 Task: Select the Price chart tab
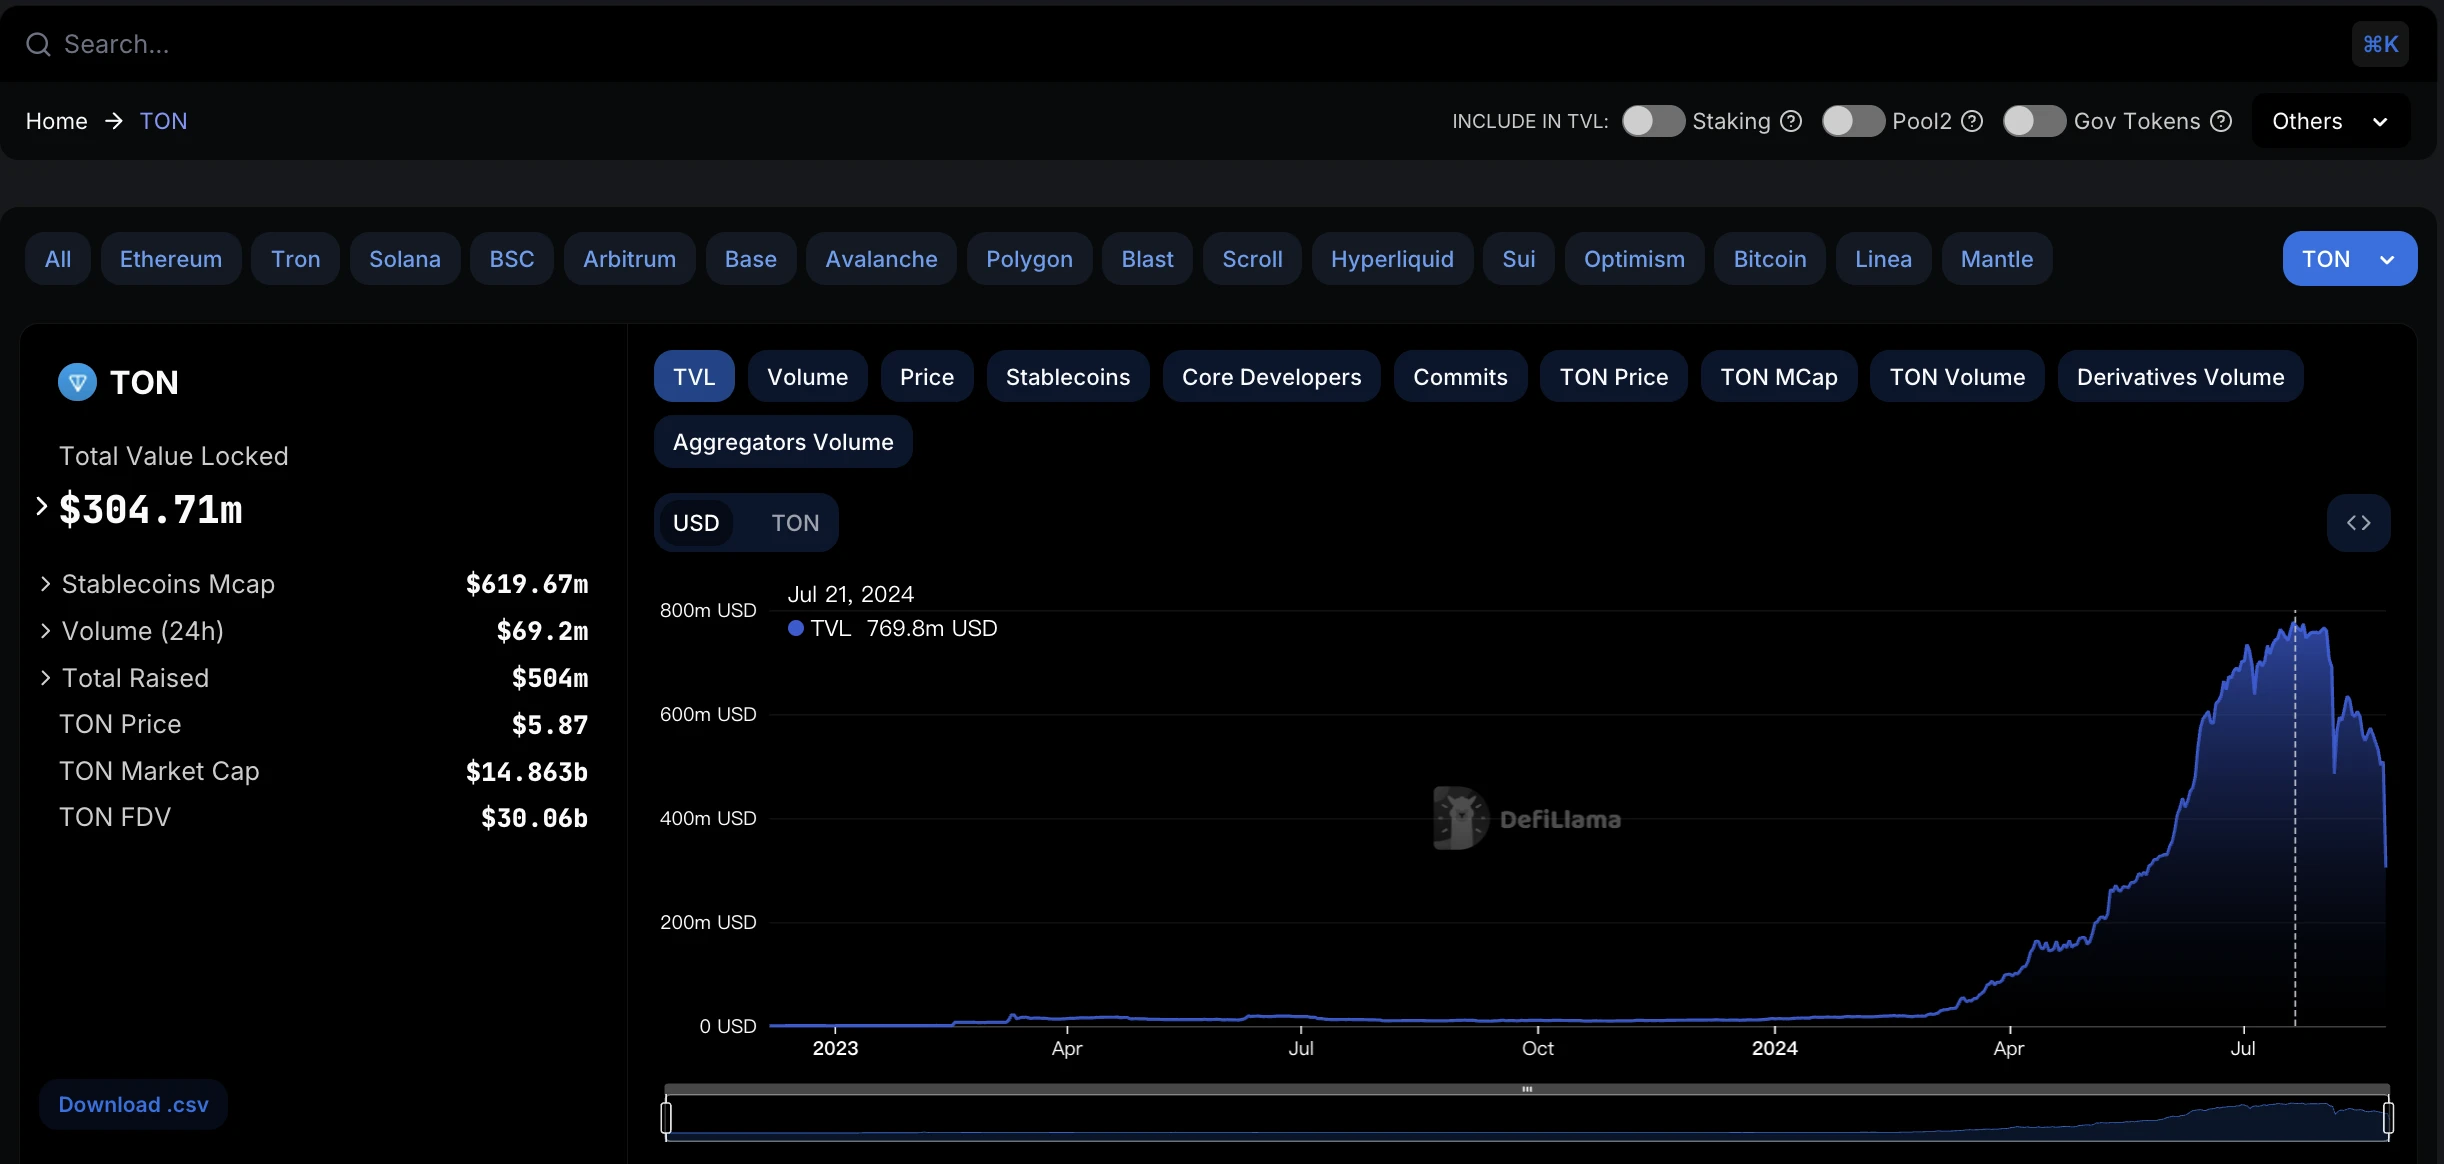pos(927,374)
